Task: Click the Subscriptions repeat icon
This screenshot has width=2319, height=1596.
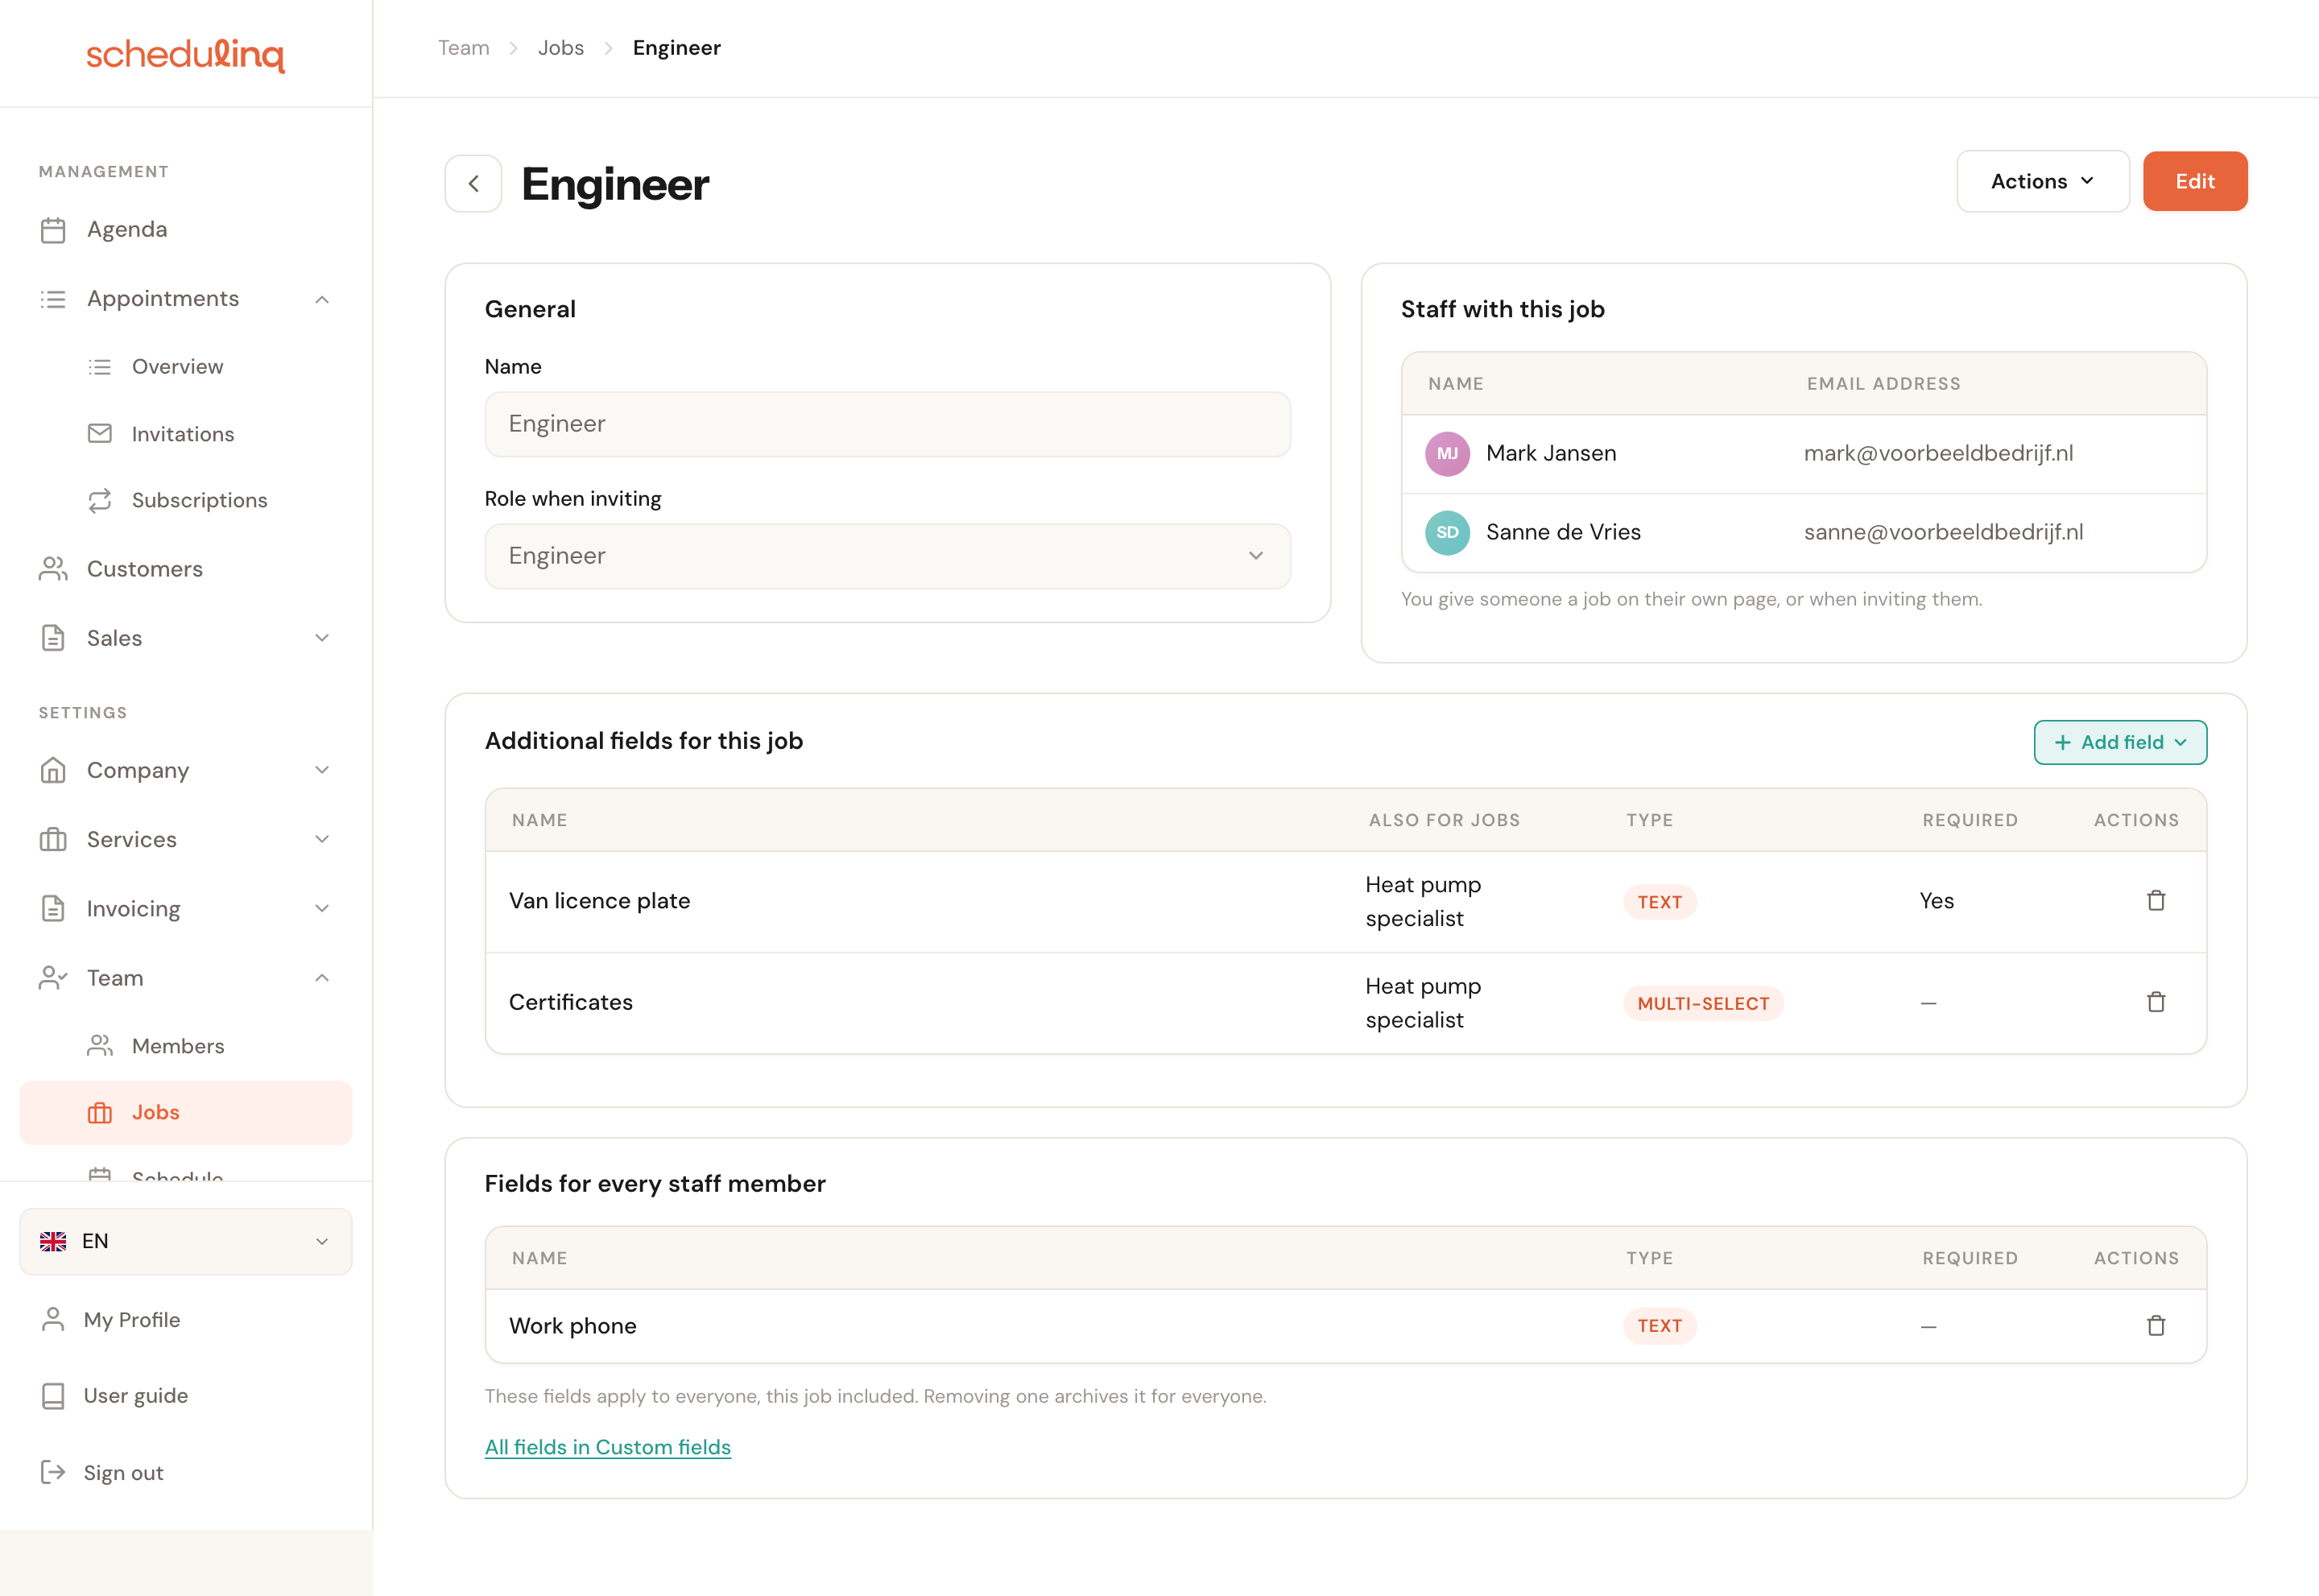Action: pos(100,500)
